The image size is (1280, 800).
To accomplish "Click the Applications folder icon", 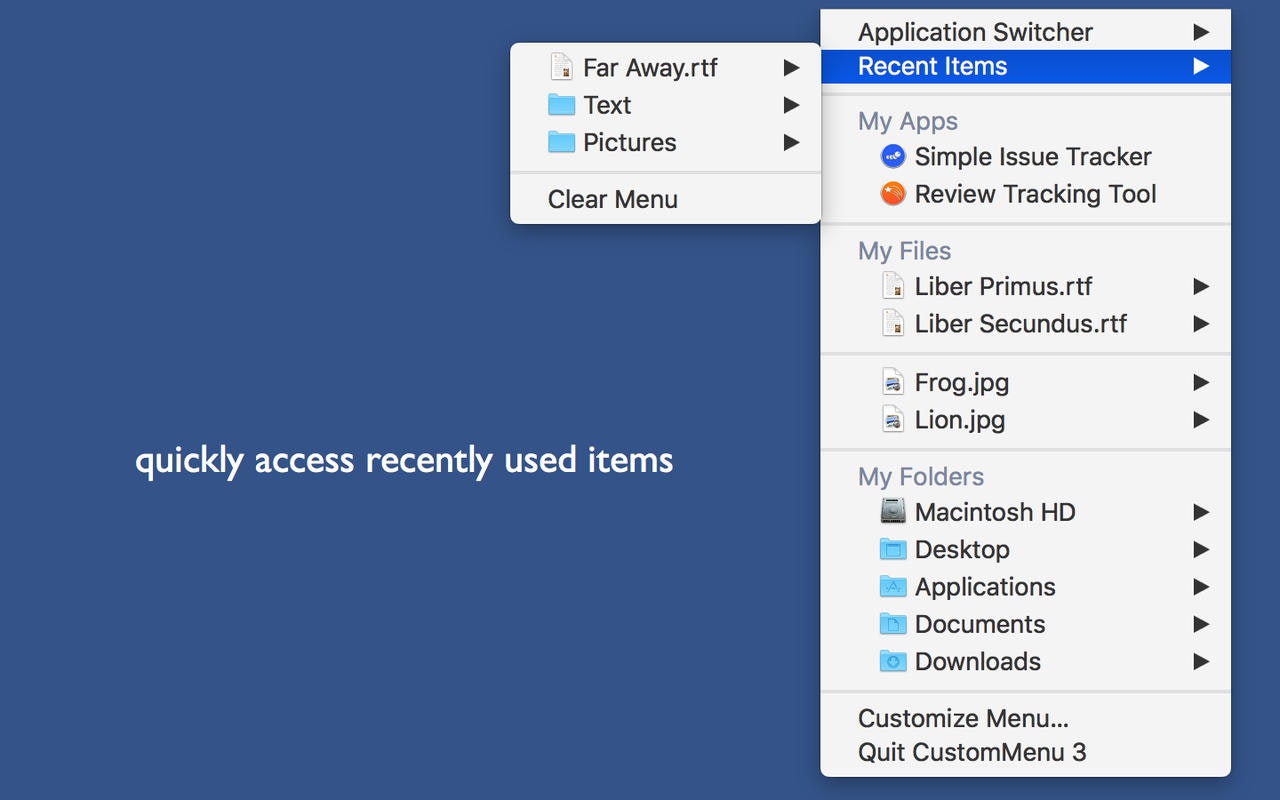I will pyautogui.click(x=893, y=586).
